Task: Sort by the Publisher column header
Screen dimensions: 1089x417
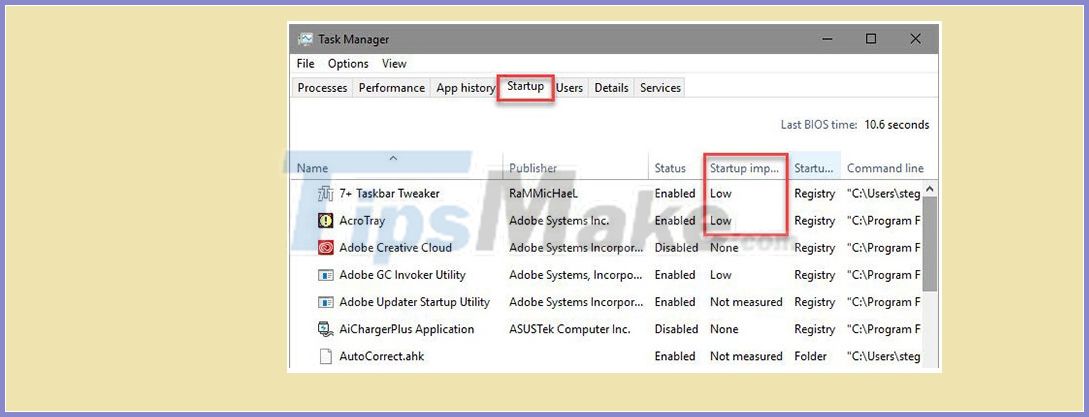Action: point(576,167)
